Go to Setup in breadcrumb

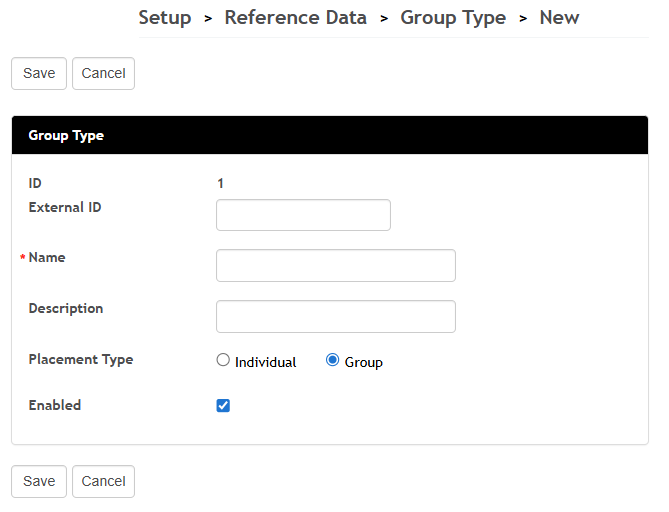click(x=165, y=18)
